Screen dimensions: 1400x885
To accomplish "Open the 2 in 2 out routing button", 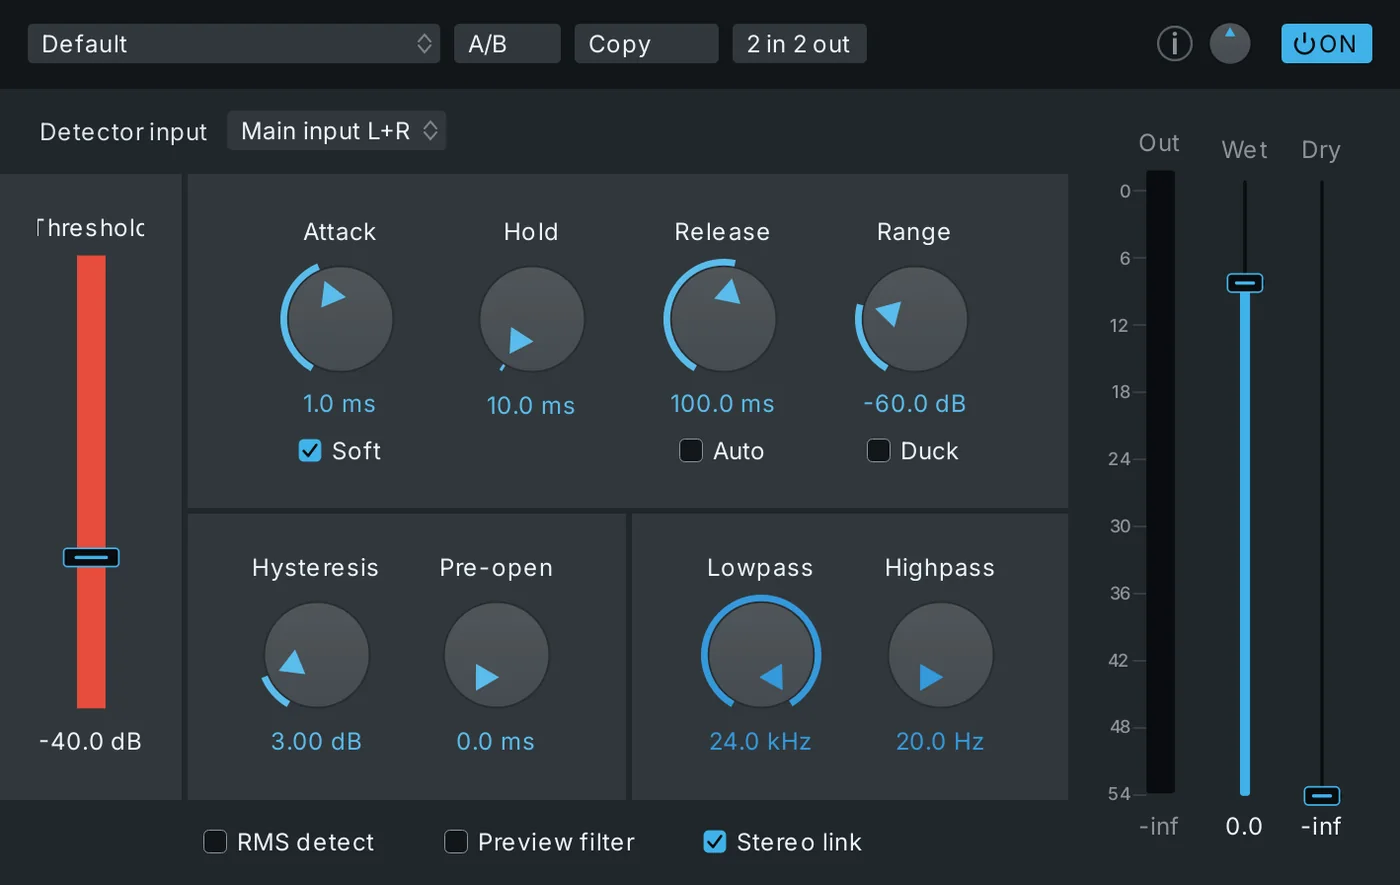I will (799, 44).
